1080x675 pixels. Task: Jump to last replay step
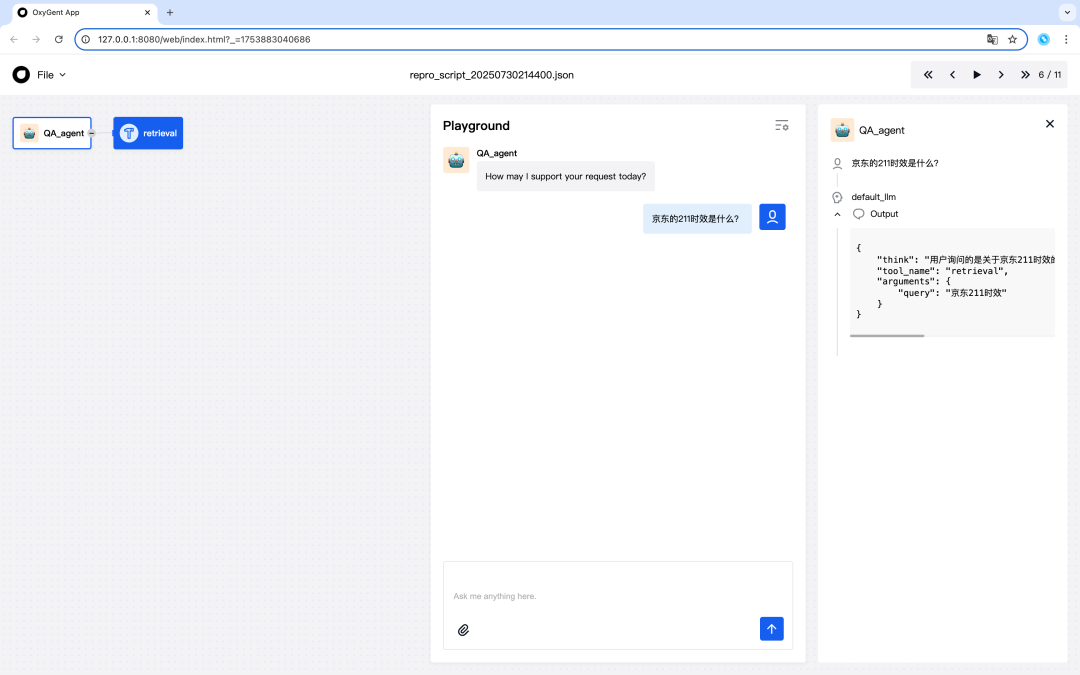click(x=1025, y=74)
